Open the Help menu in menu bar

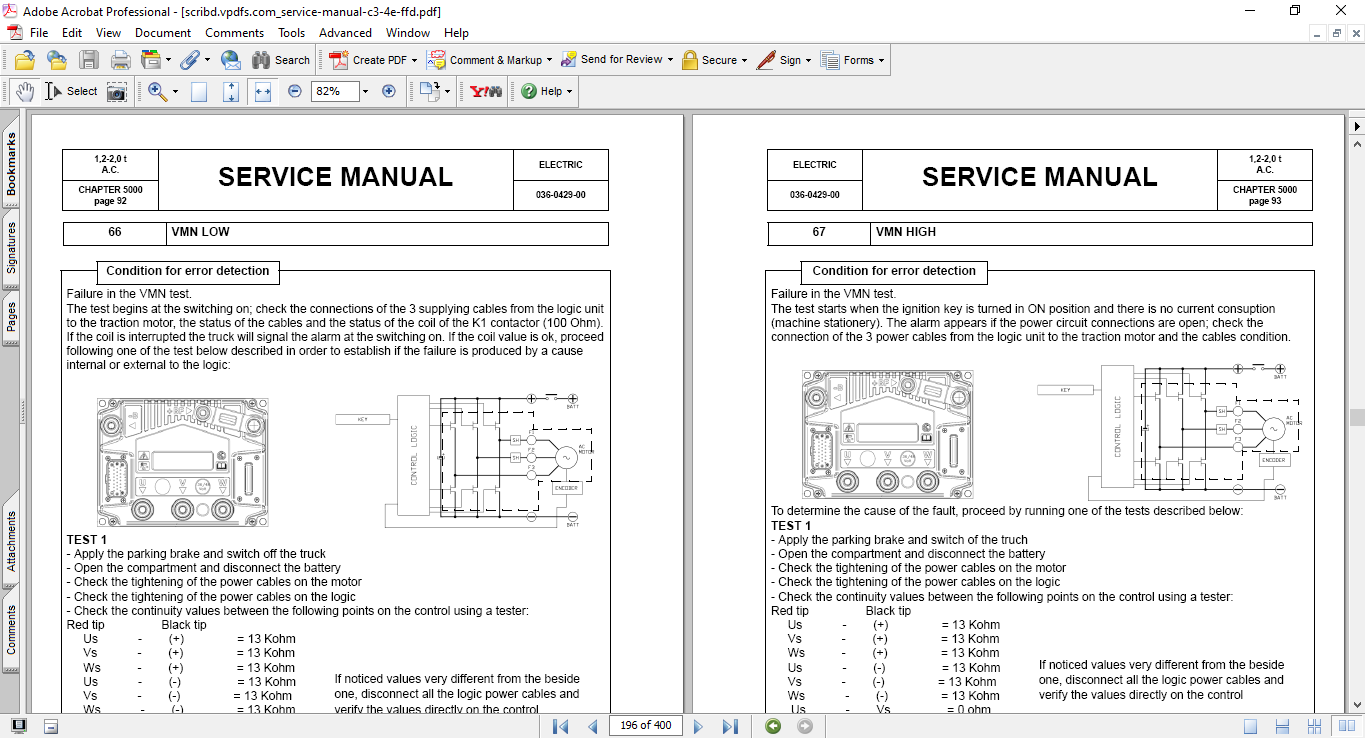pos(456,33)
